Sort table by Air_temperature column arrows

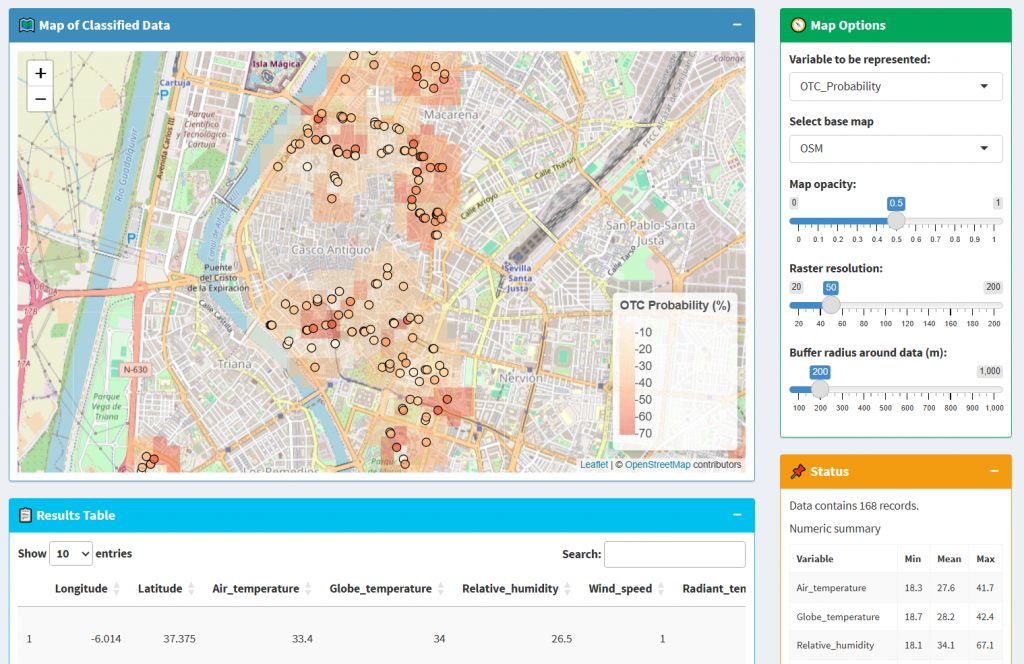[x=308, y=589]
